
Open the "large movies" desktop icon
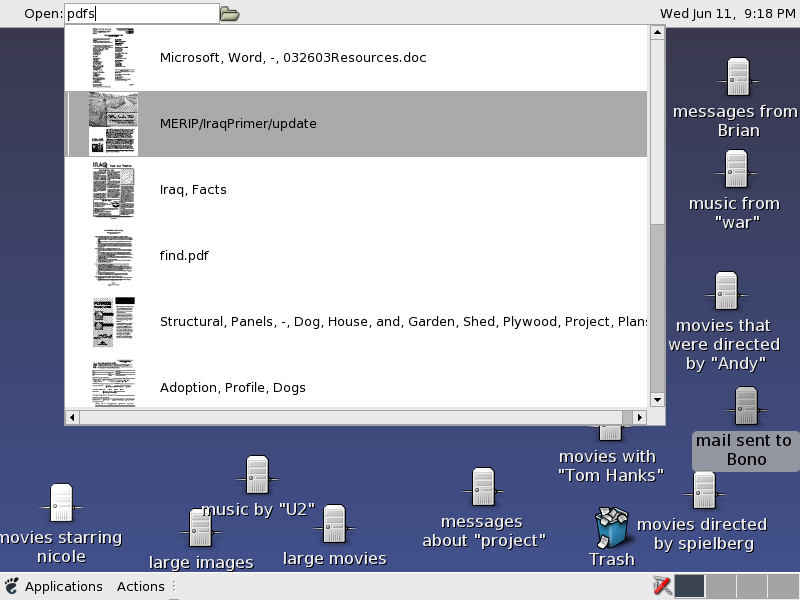(334, 525)
